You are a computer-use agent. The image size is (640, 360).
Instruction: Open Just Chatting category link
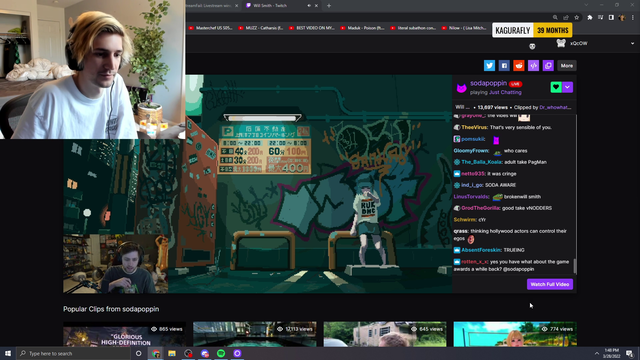(x=505, y=93)
